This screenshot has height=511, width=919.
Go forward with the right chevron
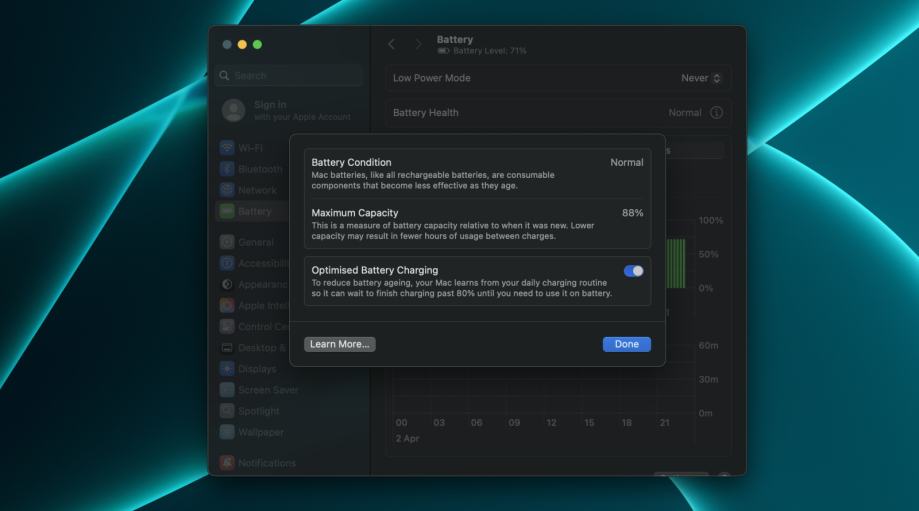tap(418, 44)
